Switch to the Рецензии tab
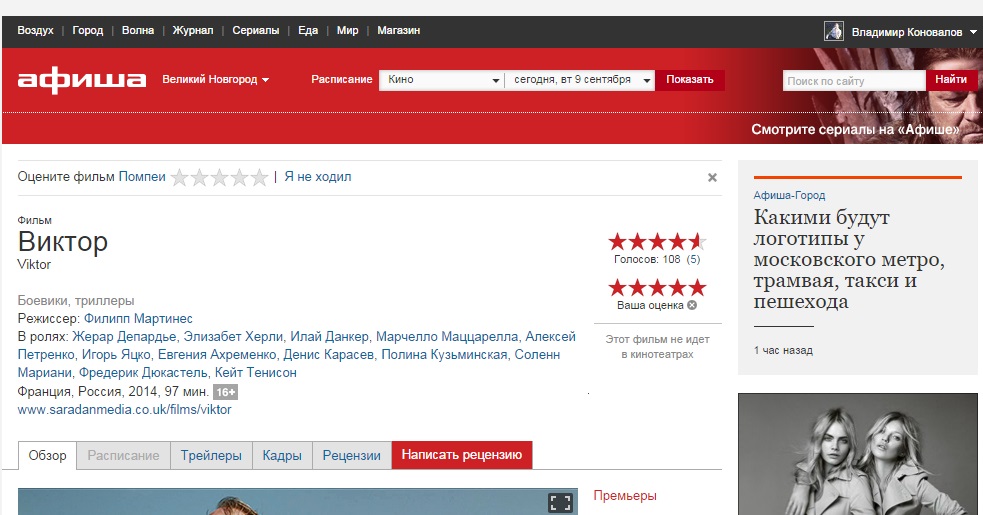The image size is (983, 515). [x=352, y=455]
